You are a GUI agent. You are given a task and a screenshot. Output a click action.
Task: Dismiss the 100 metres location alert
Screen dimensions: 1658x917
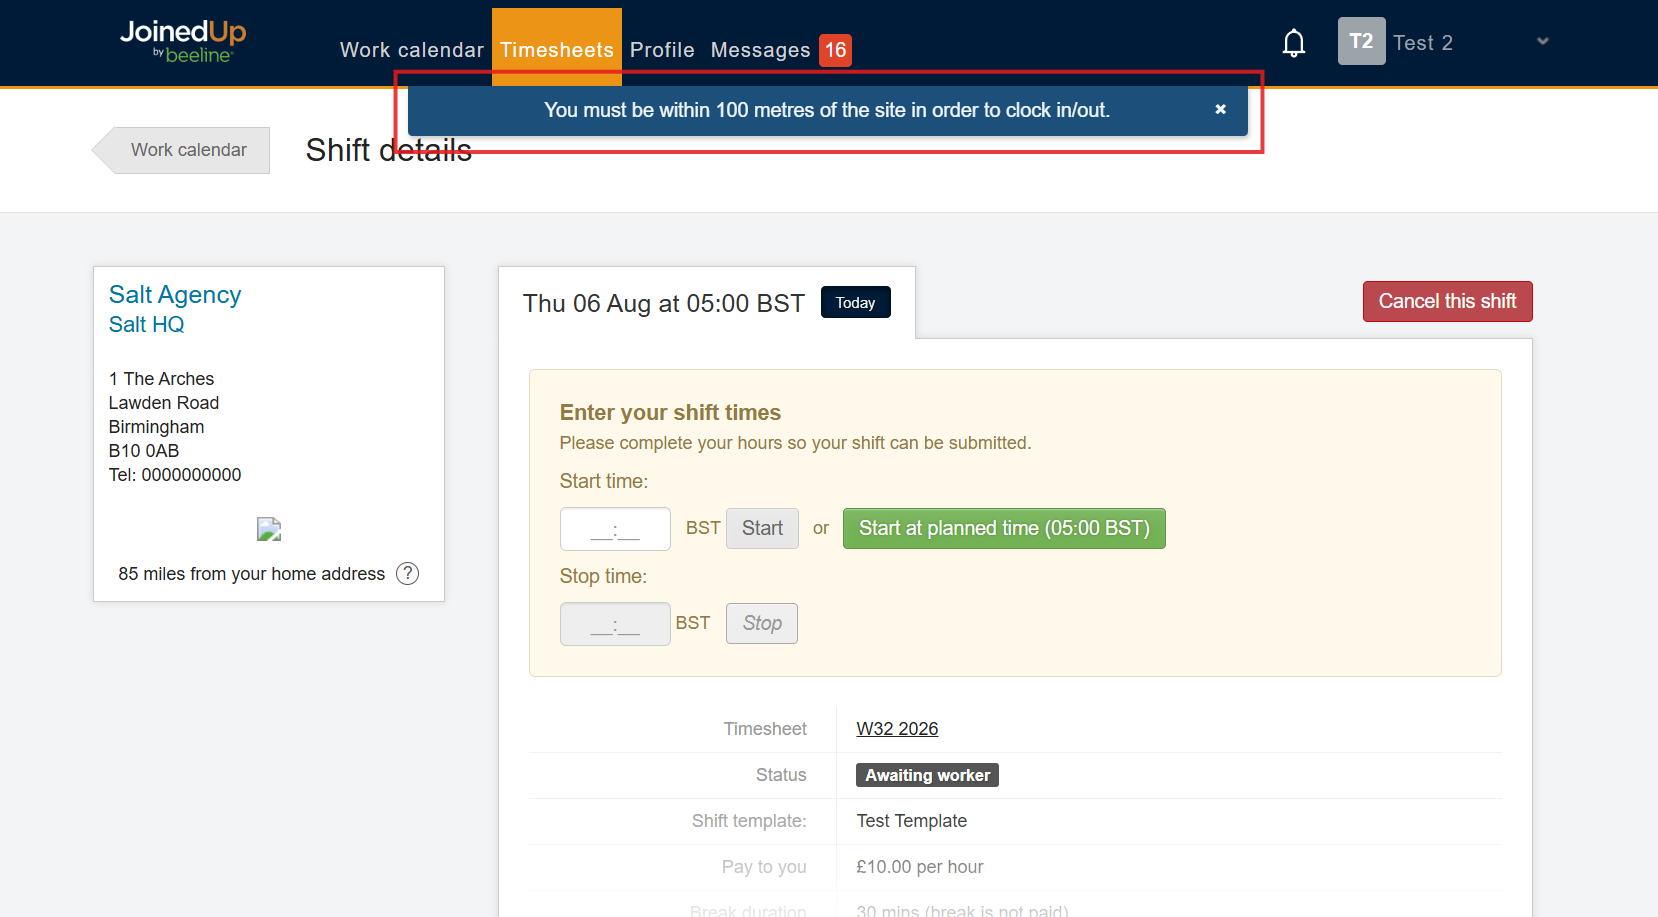click(1220, 109)
